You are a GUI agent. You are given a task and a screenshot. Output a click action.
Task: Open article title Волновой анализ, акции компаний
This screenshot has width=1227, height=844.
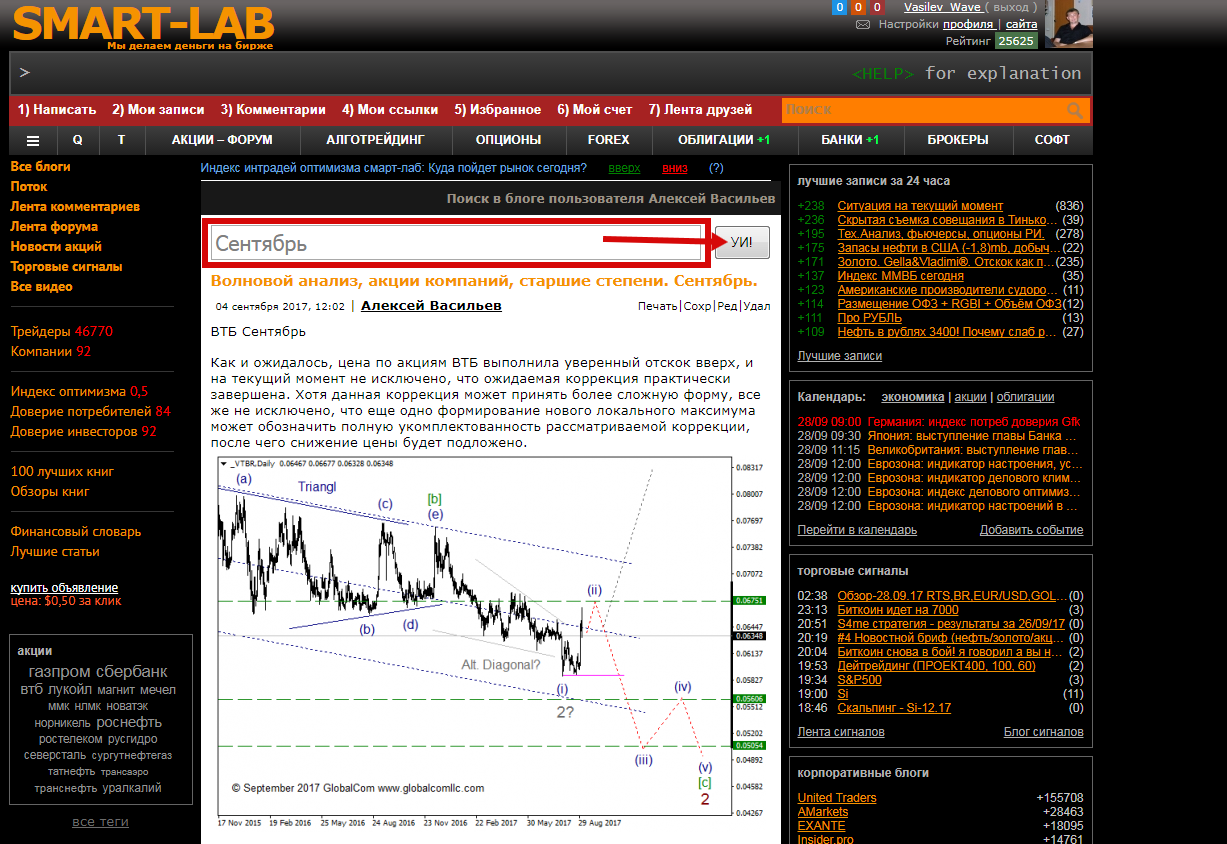point(484,282)
